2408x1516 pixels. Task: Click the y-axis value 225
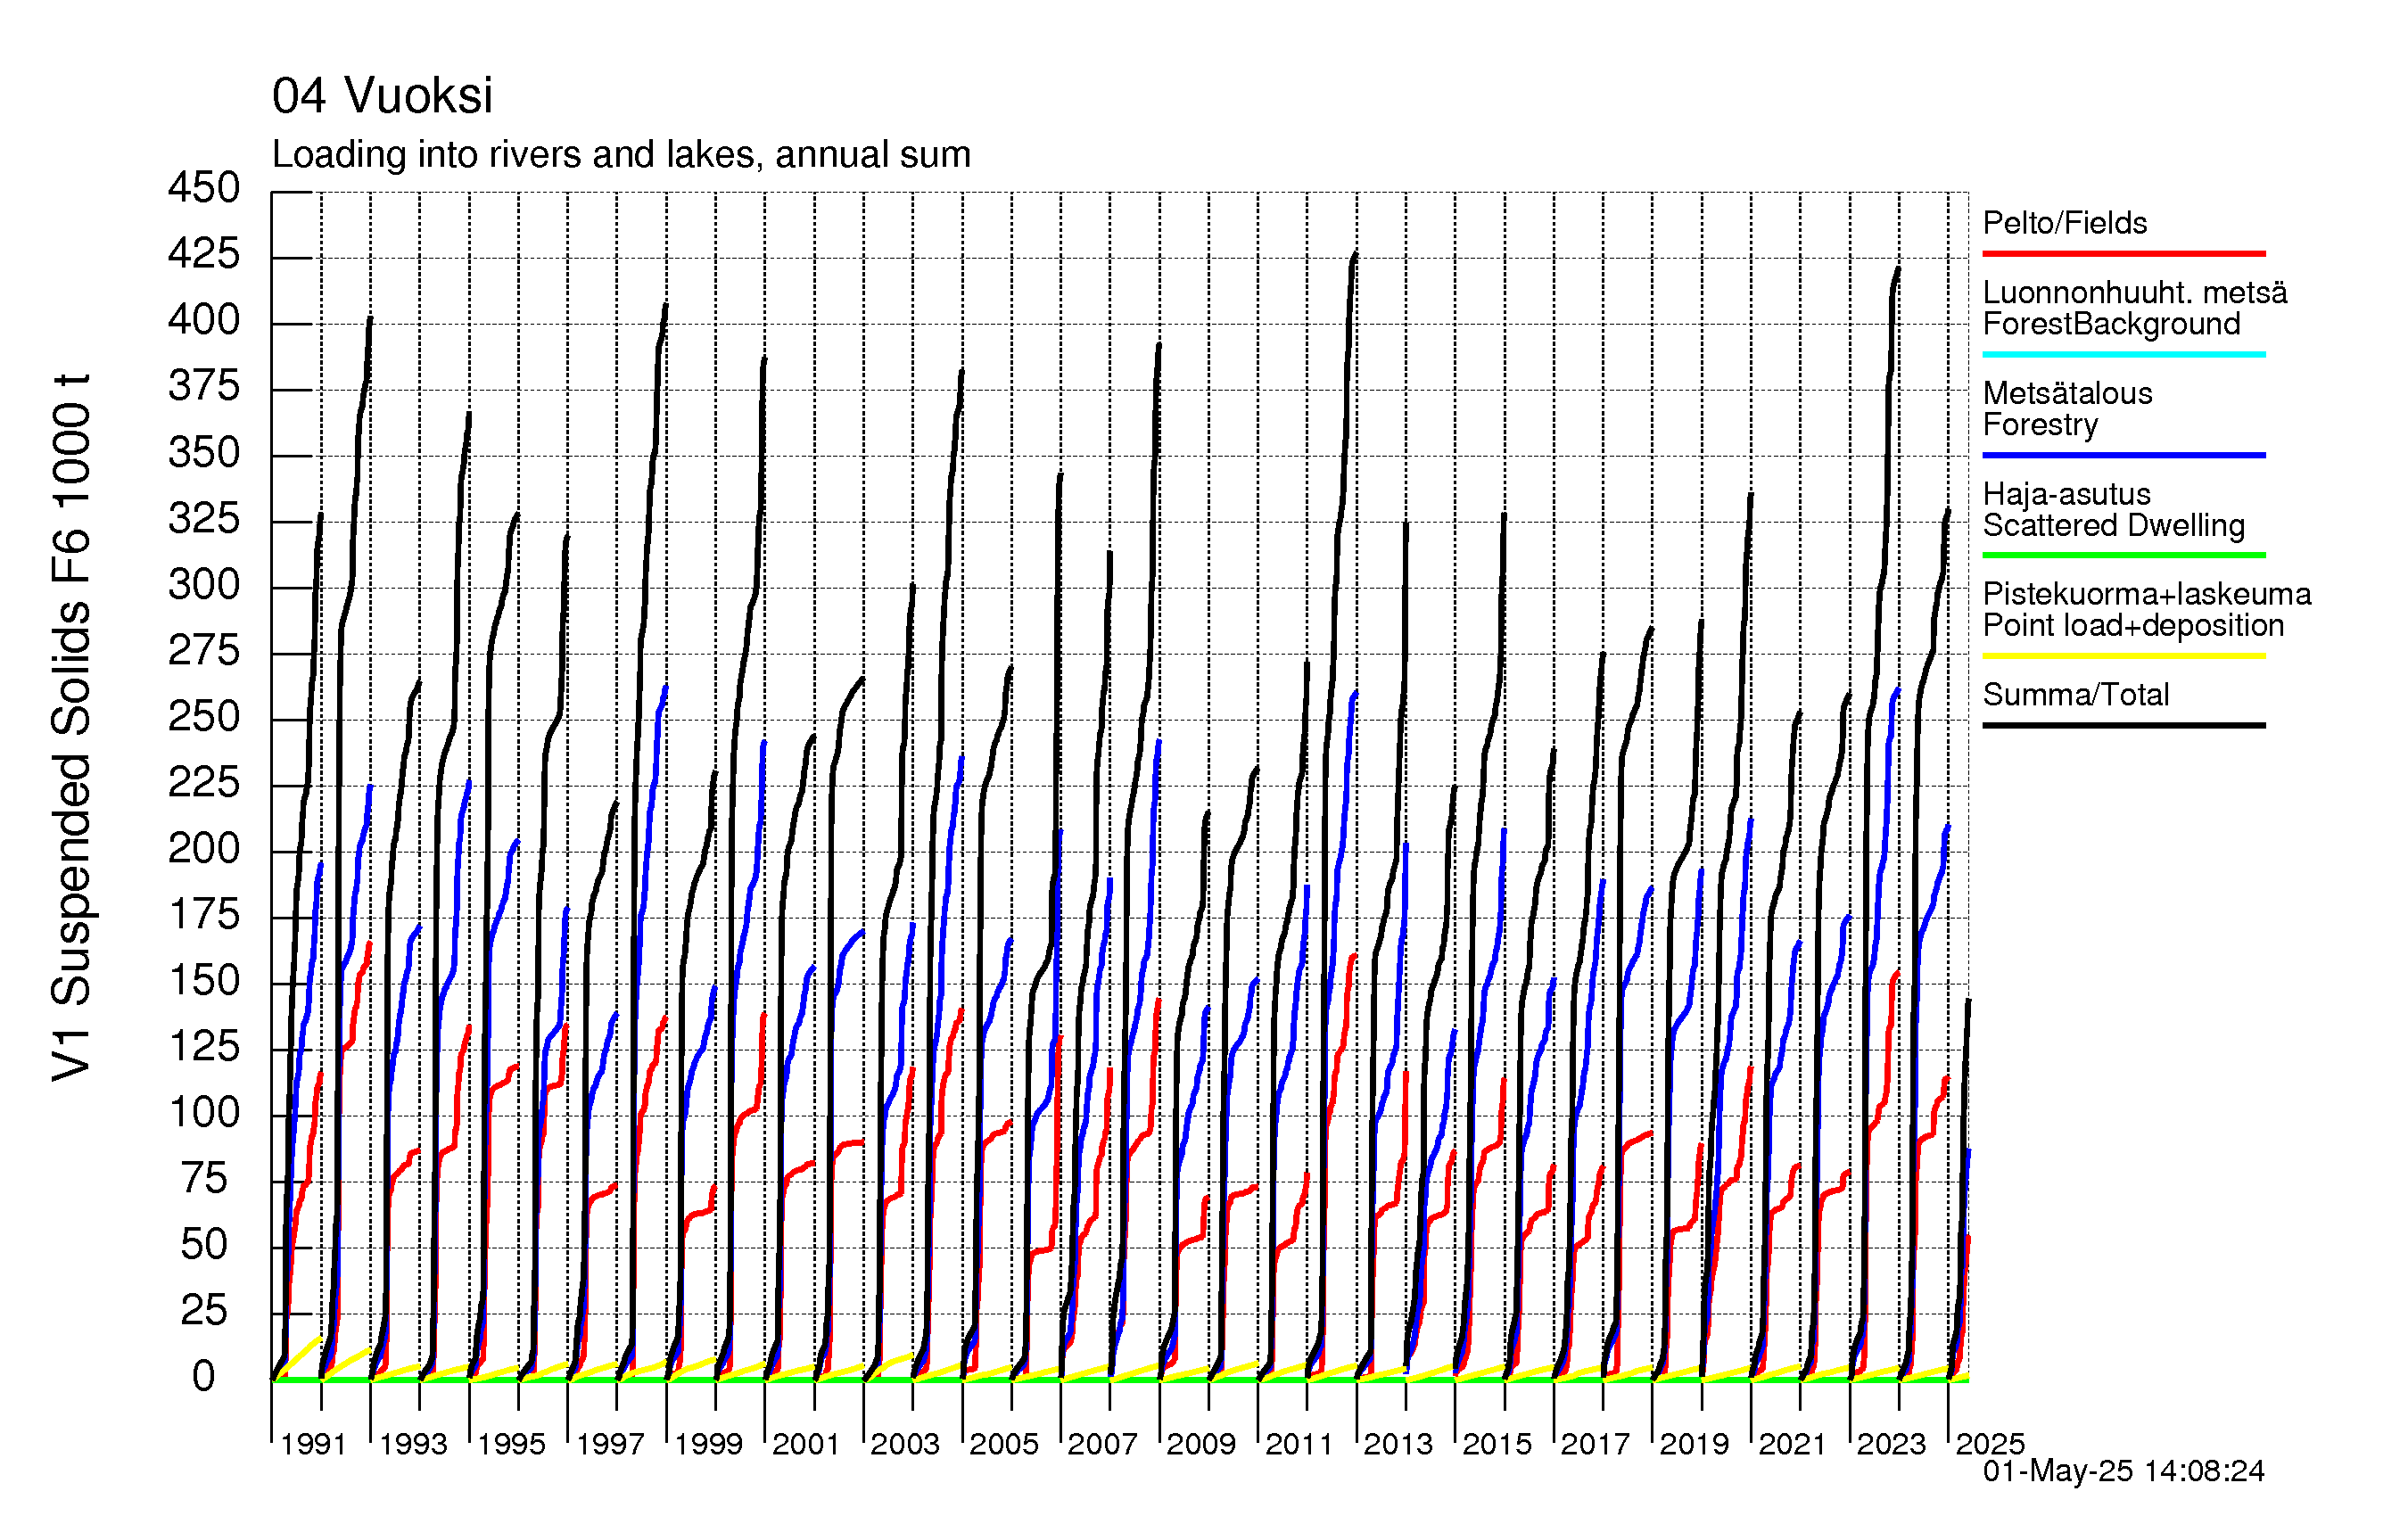204,783
